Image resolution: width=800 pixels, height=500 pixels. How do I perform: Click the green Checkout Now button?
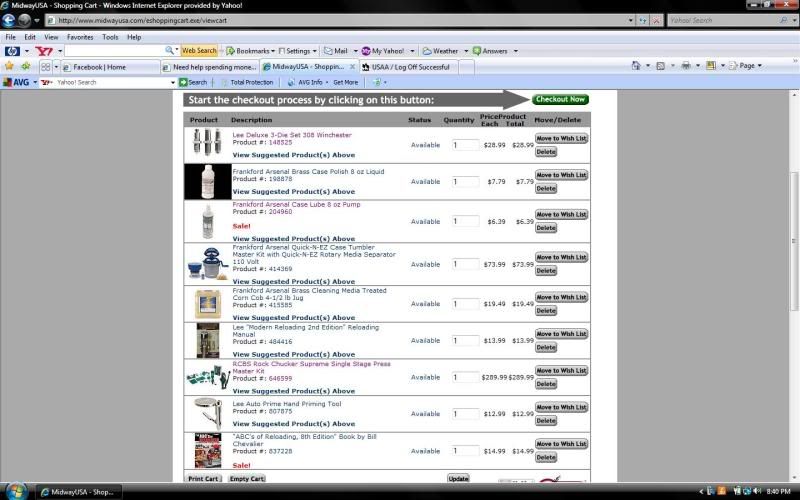[x=560, y=99]
